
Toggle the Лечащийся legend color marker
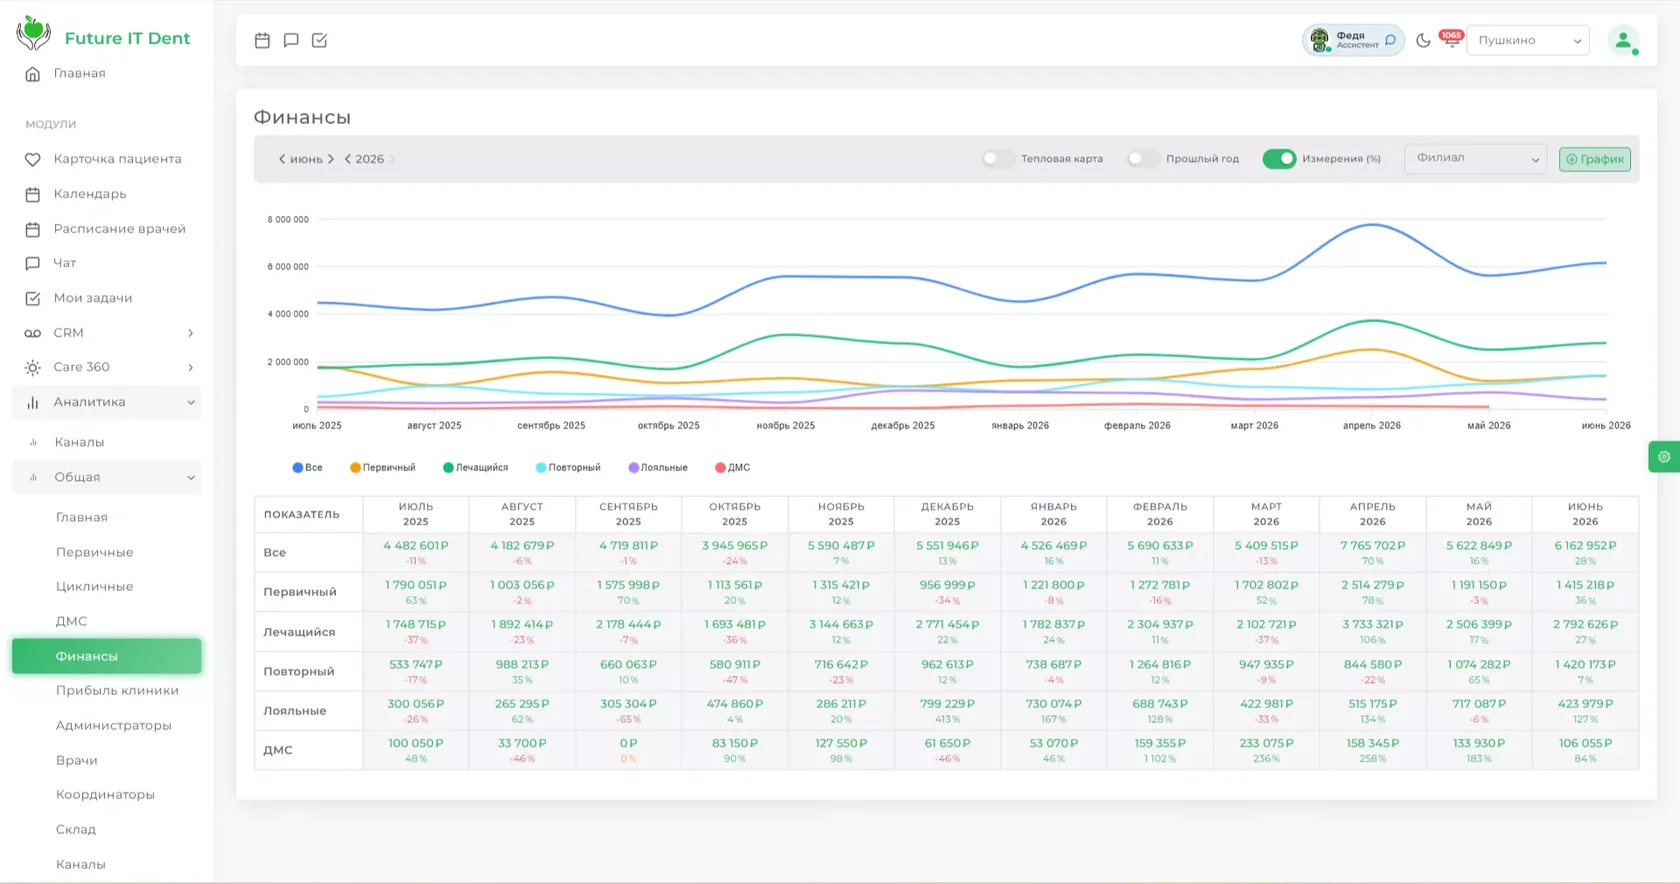point(448,468)
